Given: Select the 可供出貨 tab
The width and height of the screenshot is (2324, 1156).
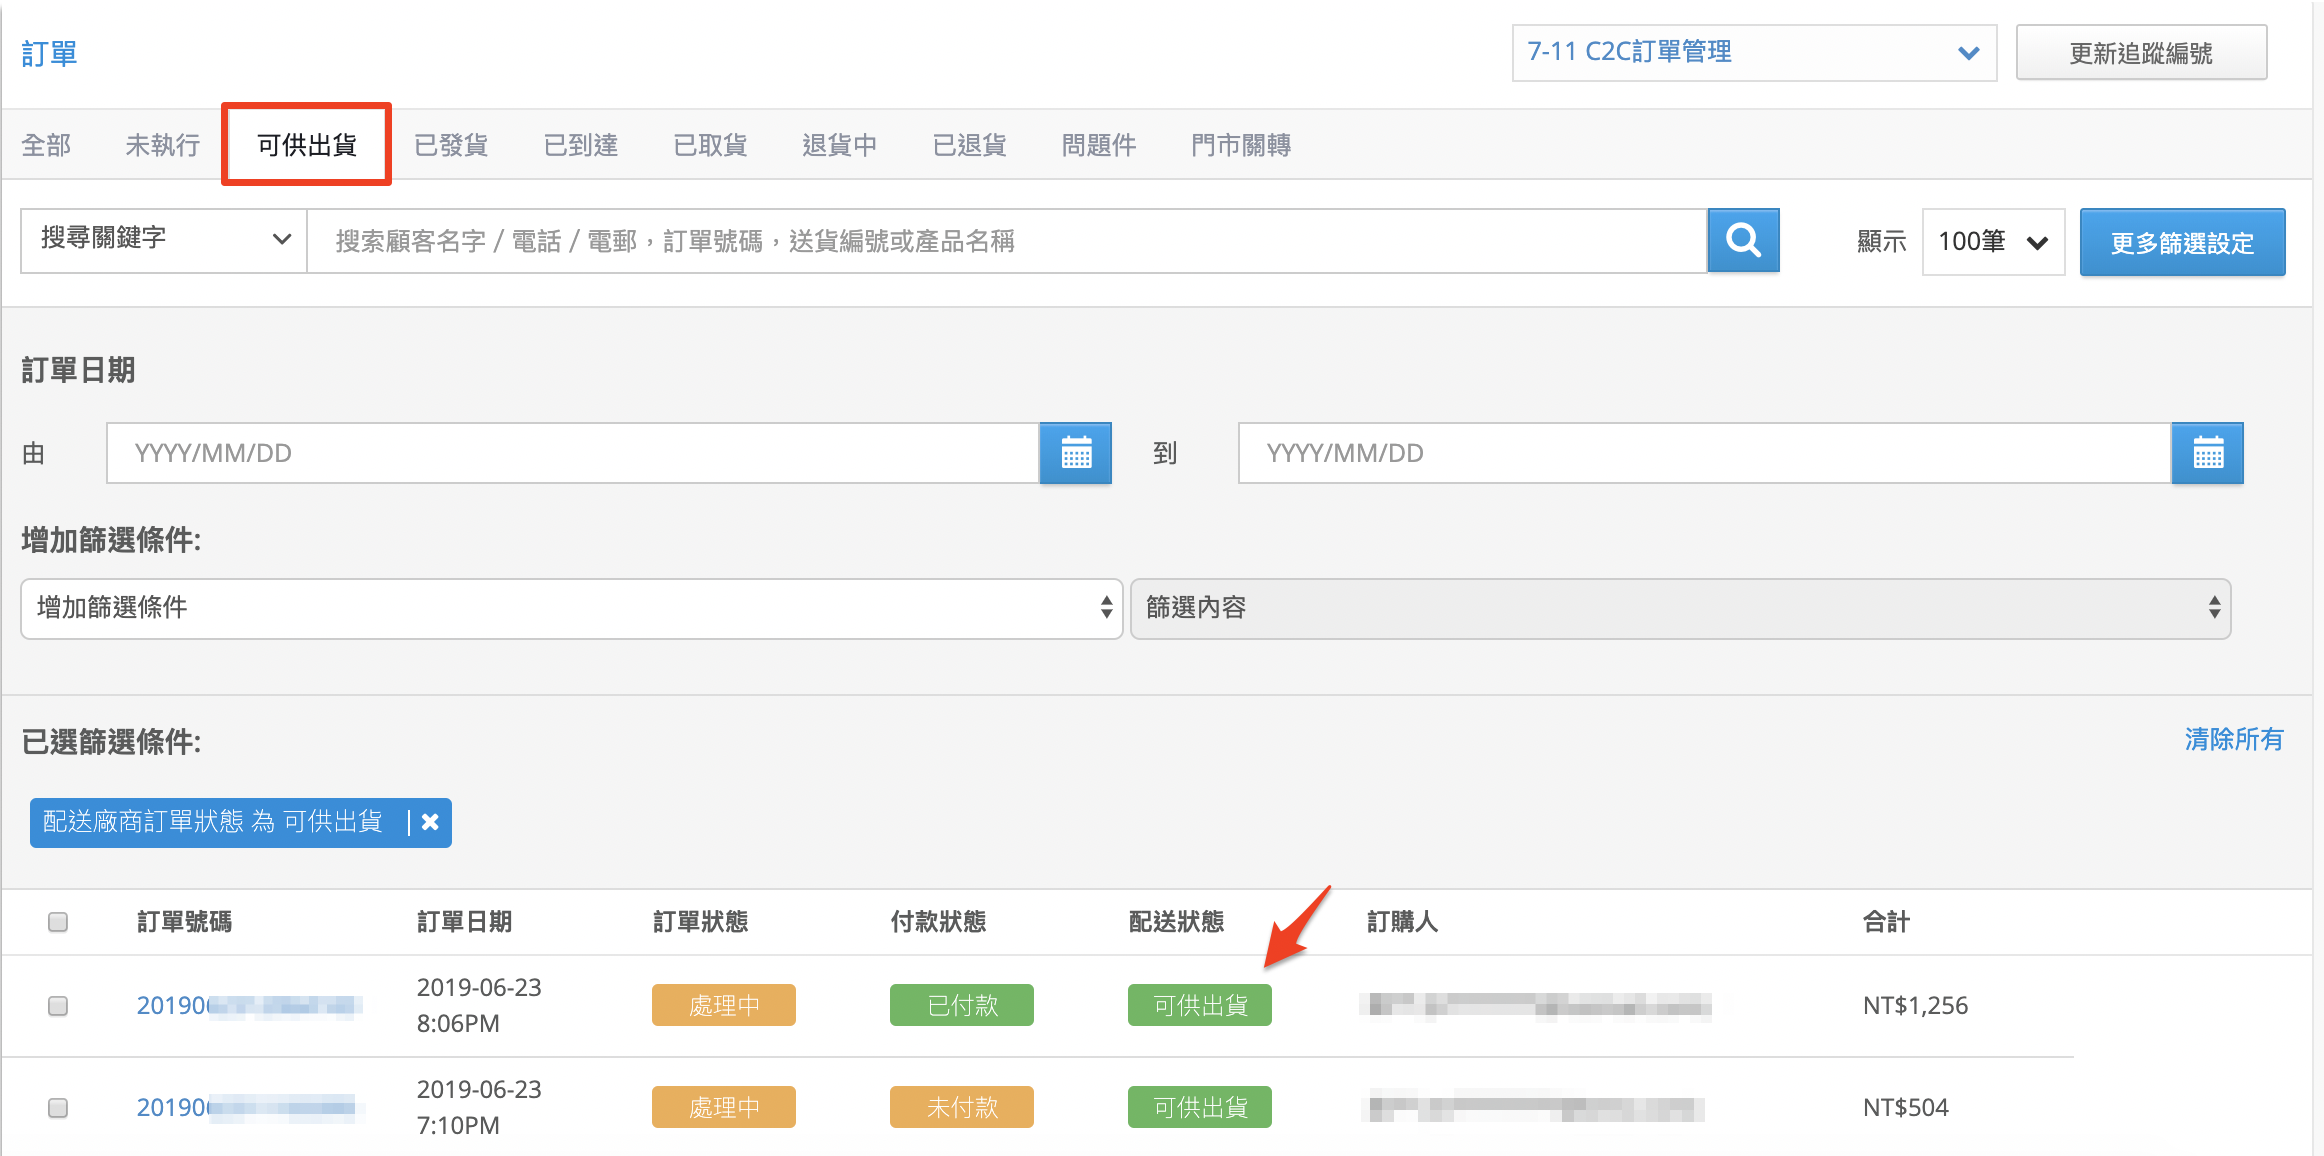Looking at the screenshot, I should click(306, 145).
